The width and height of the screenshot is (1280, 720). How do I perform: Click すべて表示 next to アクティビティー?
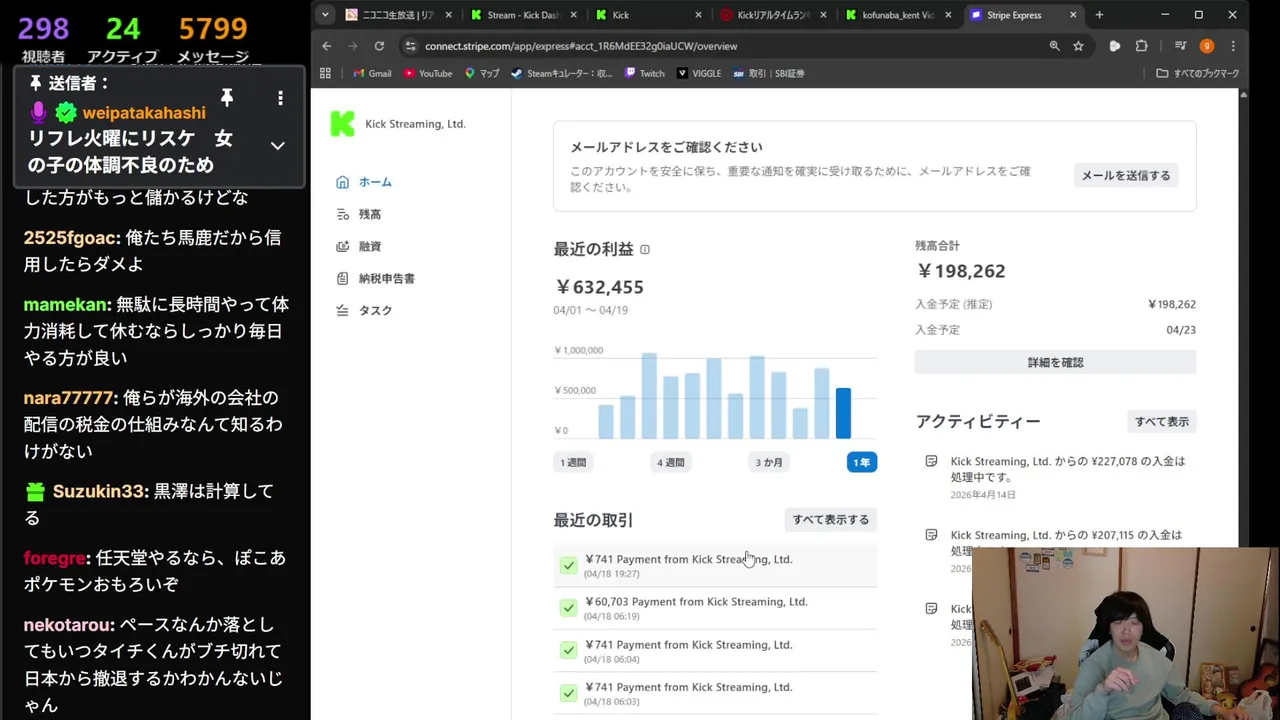click(x=1161, y=421)
